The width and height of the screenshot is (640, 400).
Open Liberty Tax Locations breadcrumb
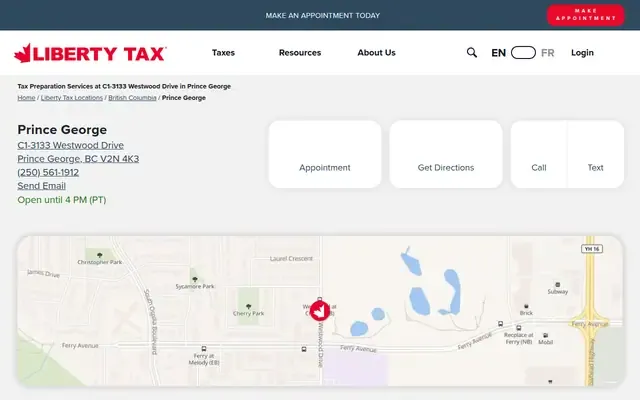(x=72, y=98)
